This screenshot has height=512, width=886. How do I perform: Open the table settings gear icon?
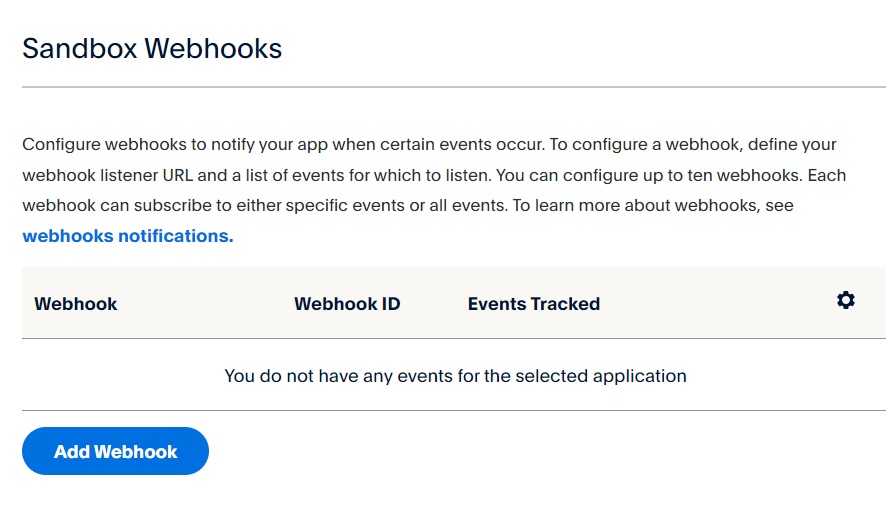(x=846, y=300)
